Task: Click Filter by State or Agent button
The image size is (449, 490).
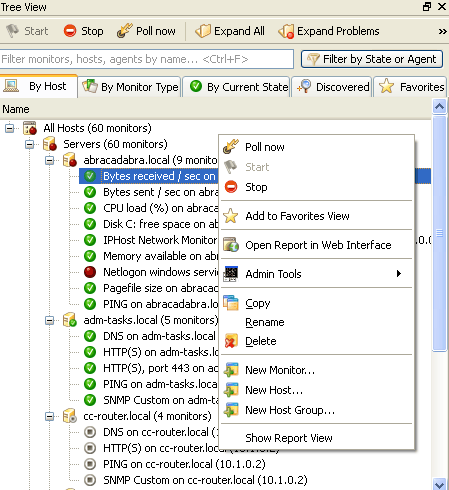Action: click(x=372, y=59)
